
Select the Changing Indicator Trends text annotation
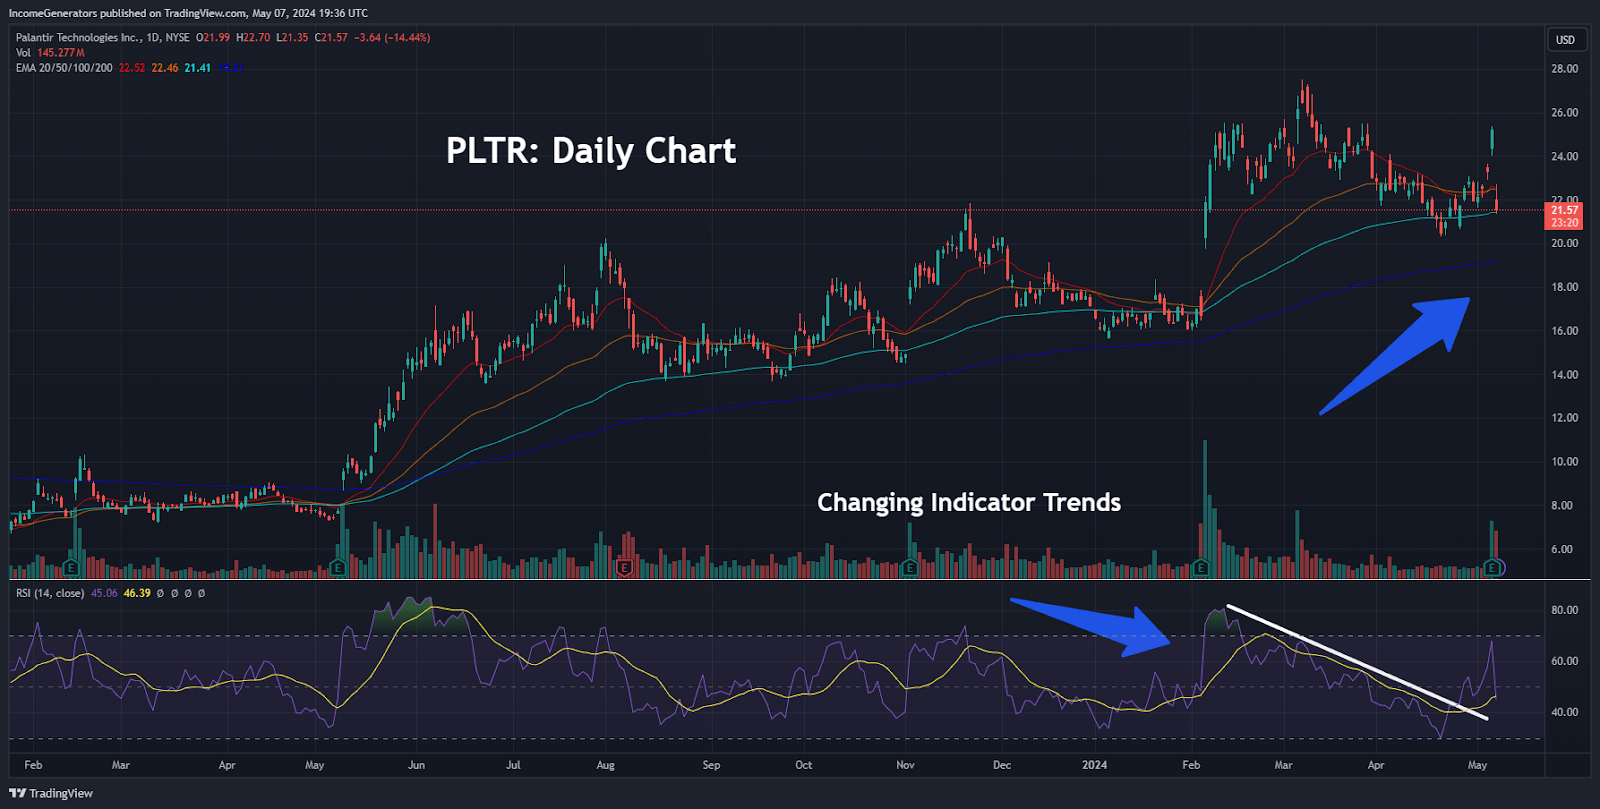click(x=969, y=502)
